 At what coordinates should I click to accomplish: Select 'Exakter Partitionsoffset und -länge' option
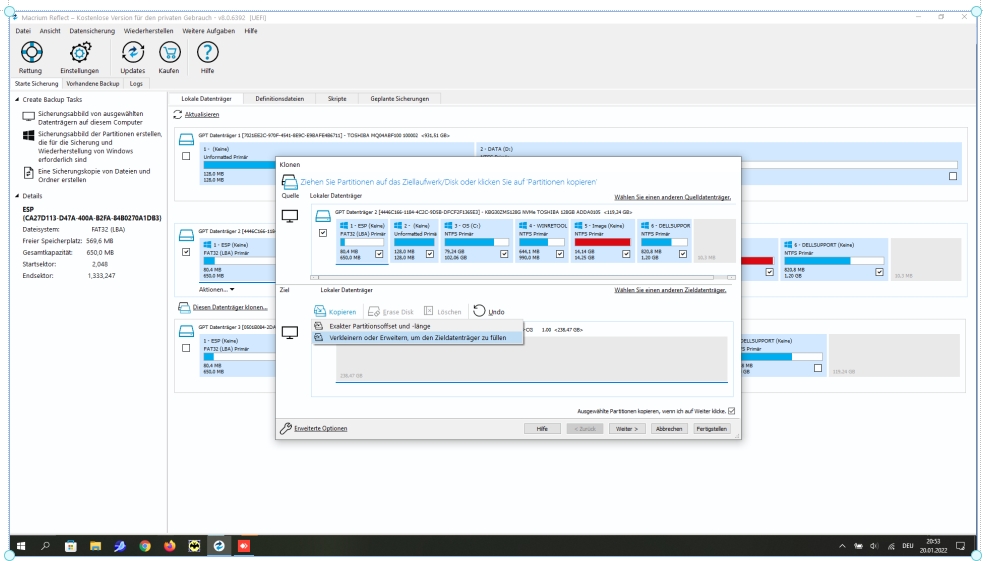[x=418, y=326]
